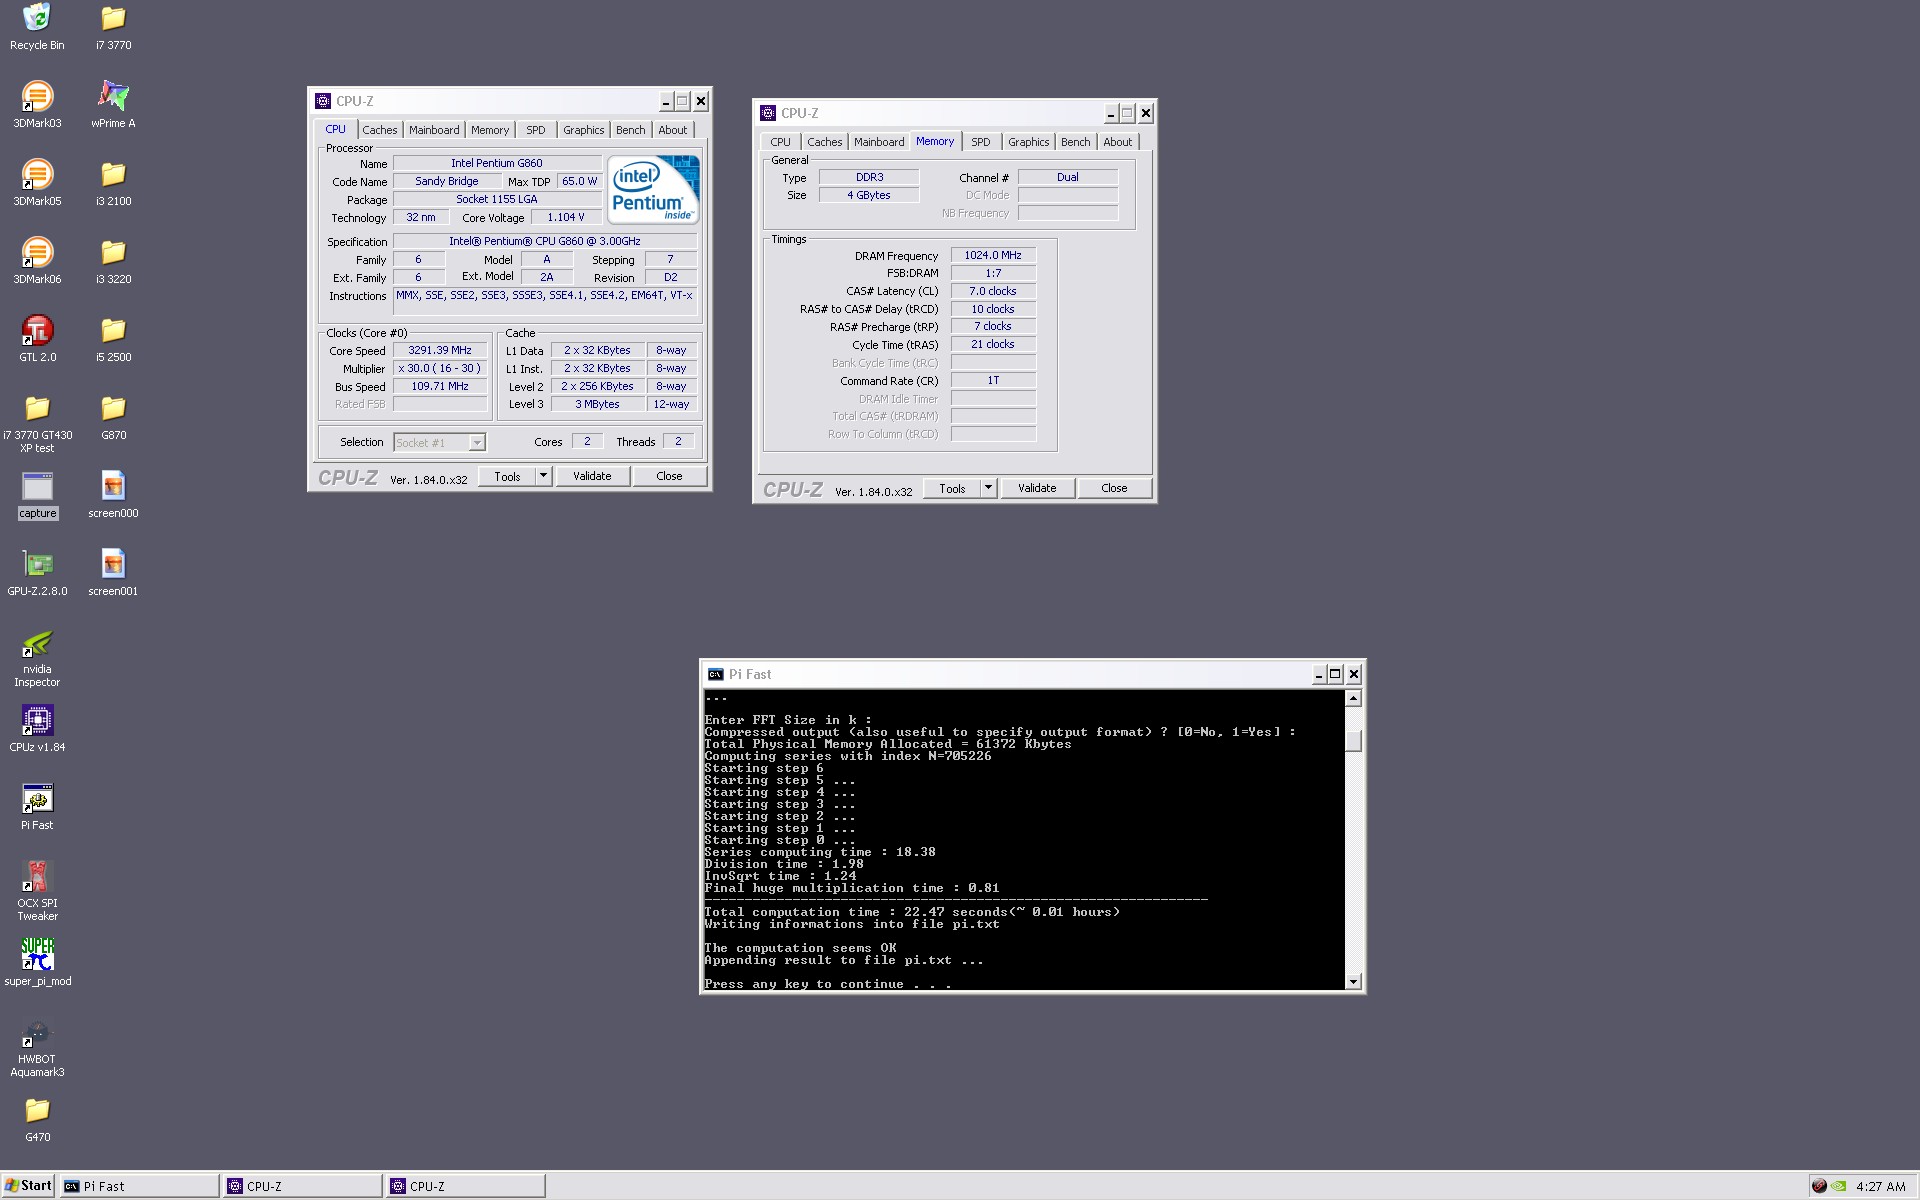Image resolution: width=1920 pixels, height=1200 pixels.
Task: Switch to Caches tab in left CPU-Z window
Action: 379,130
